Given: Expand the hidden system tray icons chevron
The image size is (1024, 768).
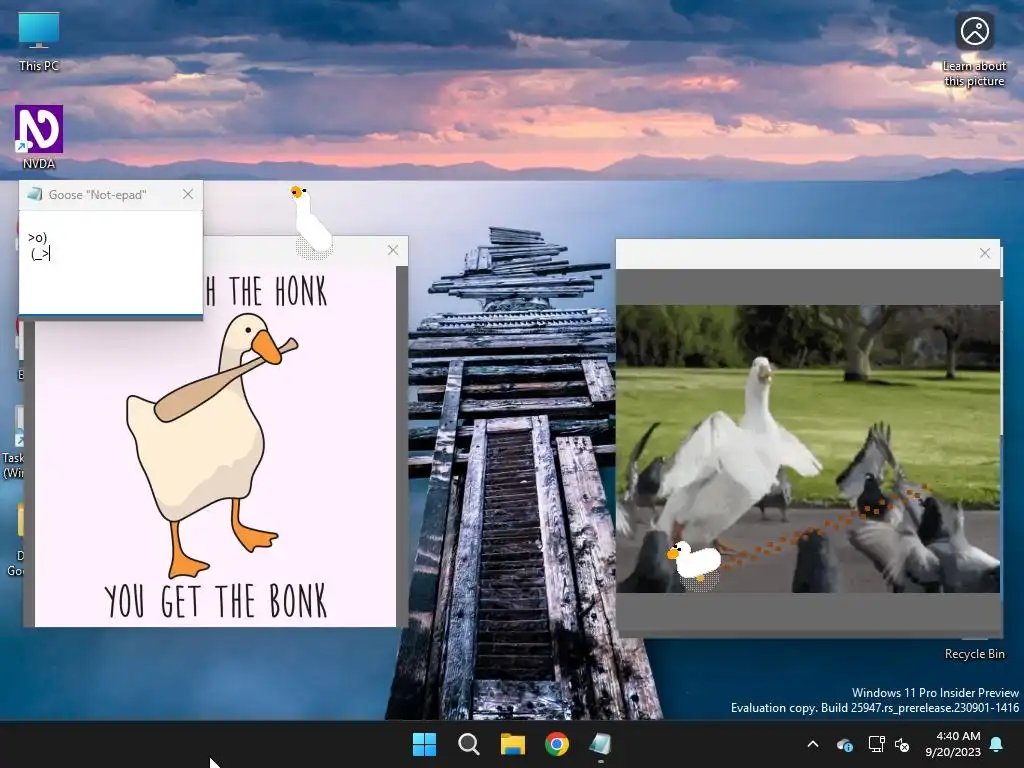Looking at the screenshot, I should click(813, 744).
